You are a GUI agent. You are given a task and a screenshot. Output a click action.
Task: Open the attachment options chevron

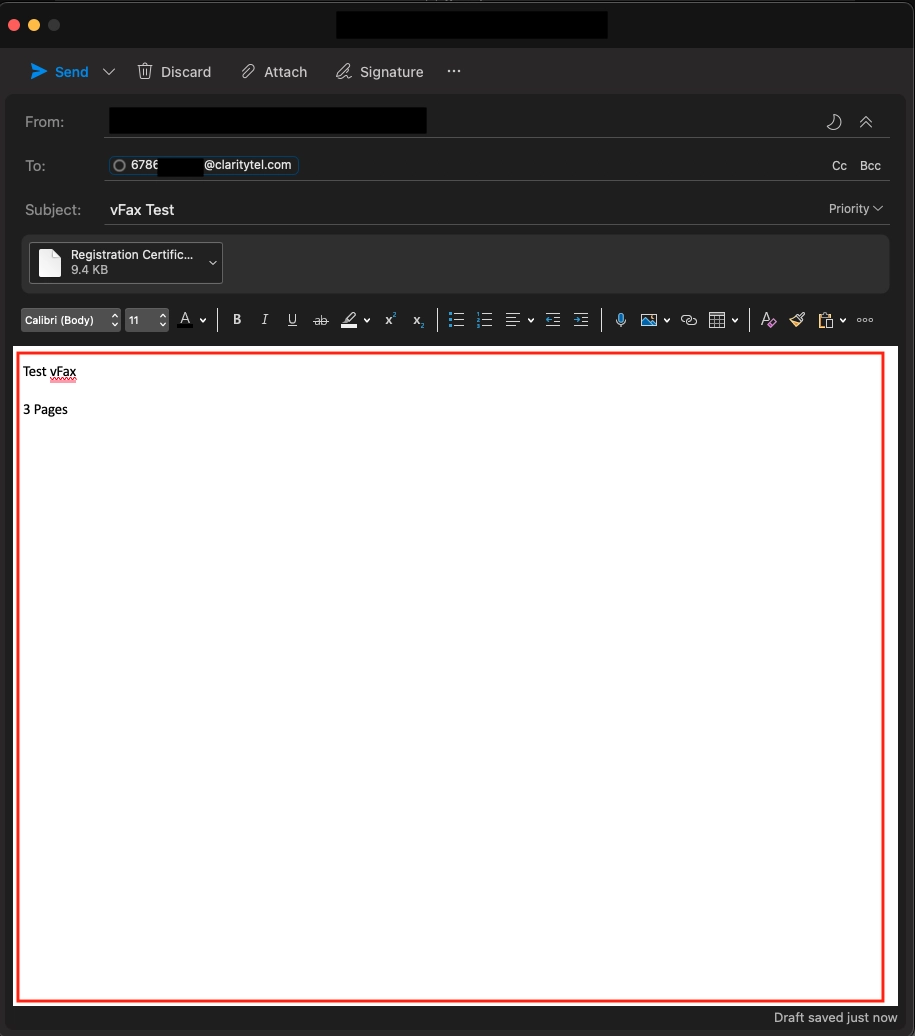click(213, 262)
